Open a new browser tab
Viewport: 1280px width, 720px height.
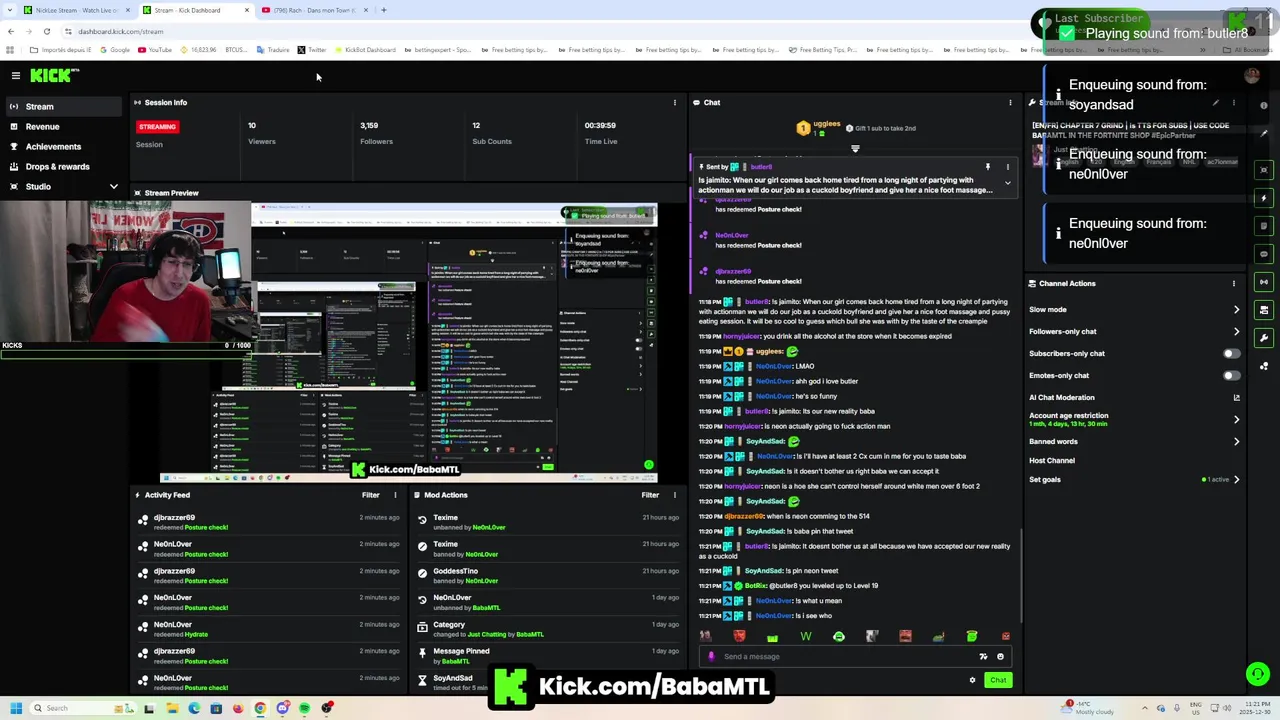point(383,10)
